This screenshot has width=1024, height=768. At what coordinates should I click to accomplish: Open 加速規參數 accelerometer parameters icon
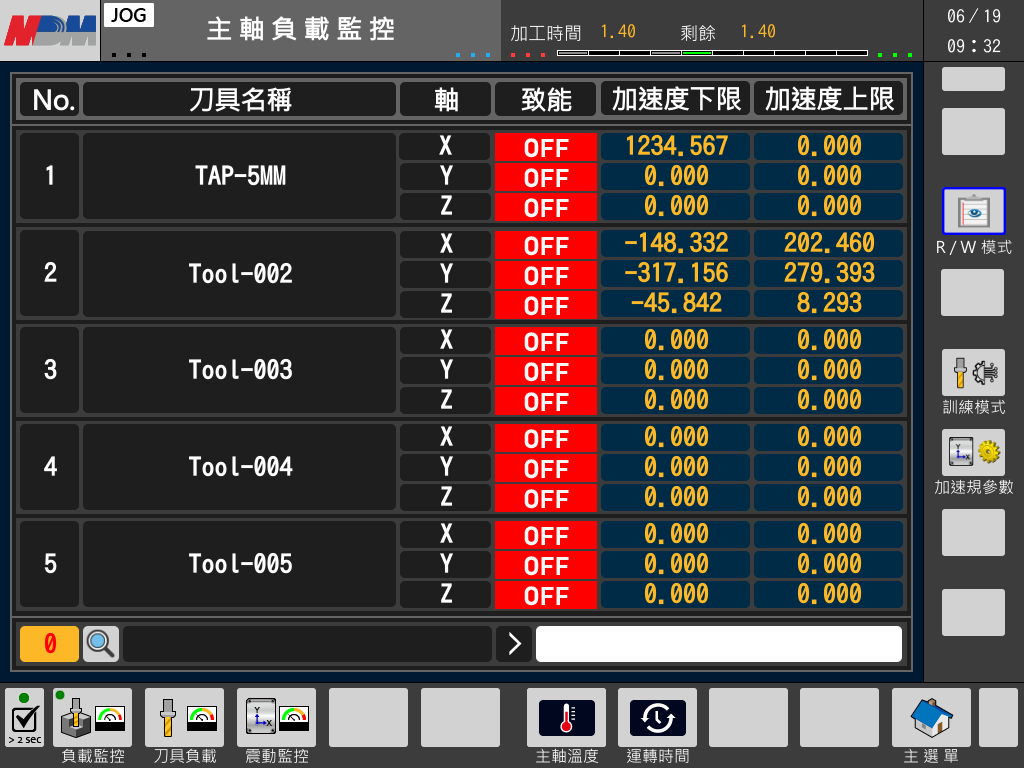pyautogui.click(x=973, y=453)
